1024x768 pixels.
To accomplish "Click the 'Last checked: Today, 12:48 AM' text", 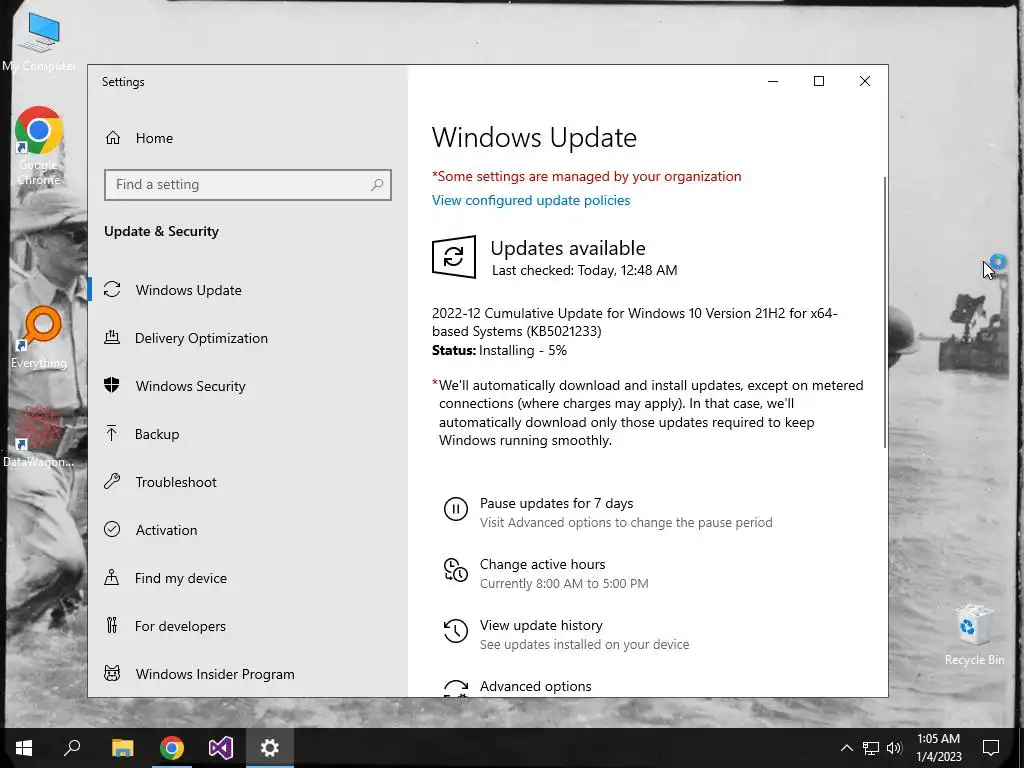I will pyautogui.click(x=584, y=270).
